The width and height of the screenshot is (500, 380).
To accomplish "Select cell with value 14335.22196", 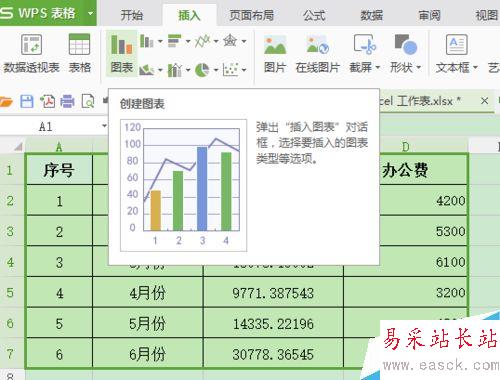I will 273,323.
